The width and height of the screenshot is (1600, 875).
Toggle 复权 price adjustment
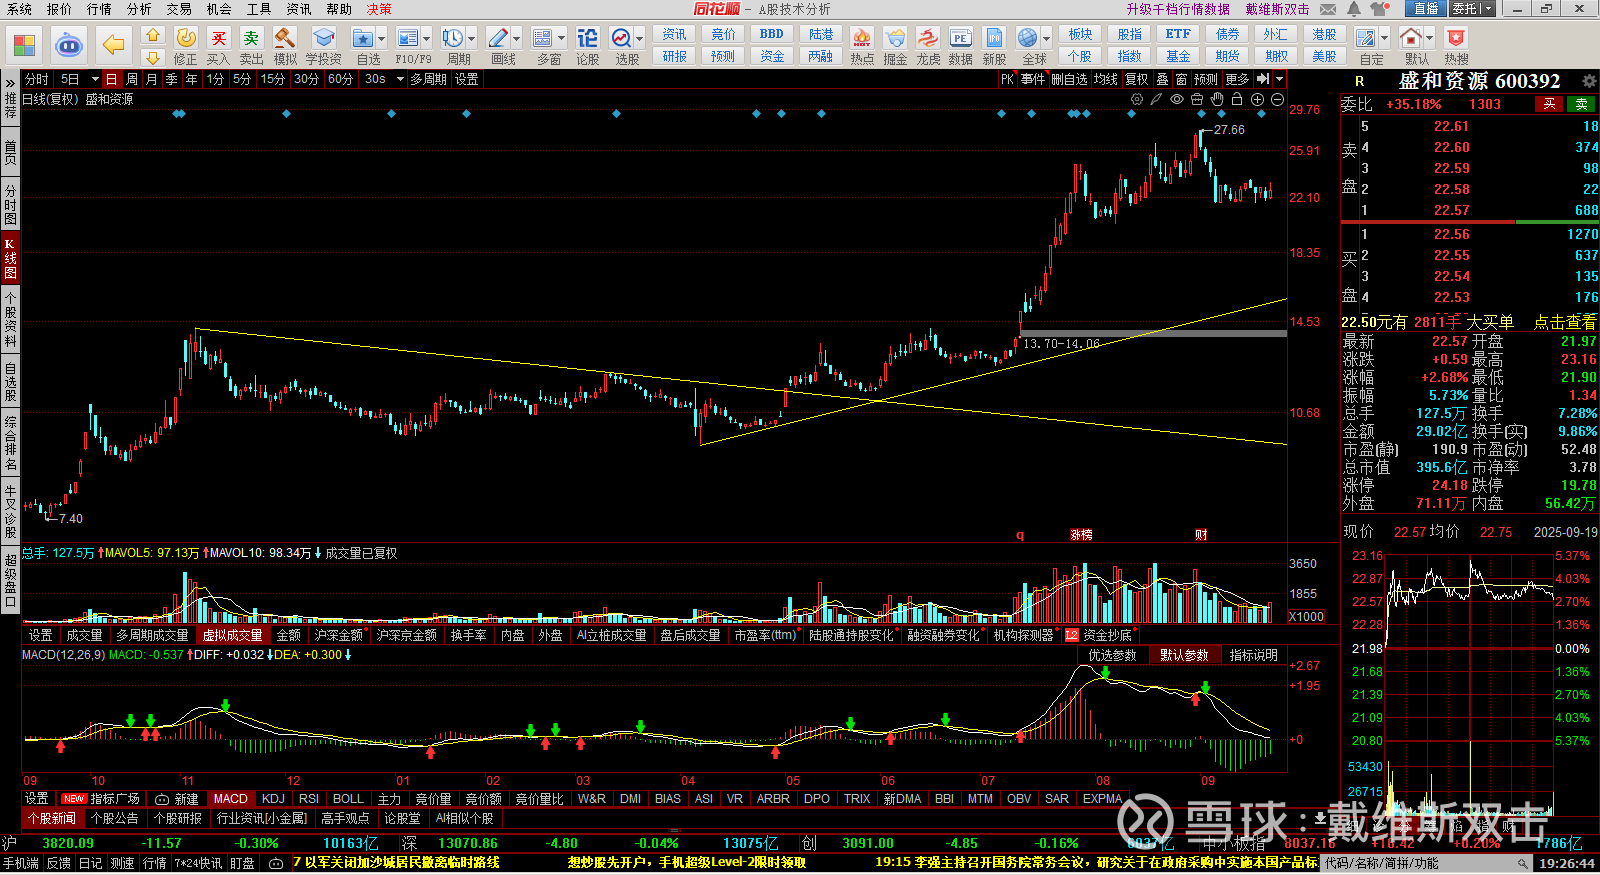pos(1136,79)
